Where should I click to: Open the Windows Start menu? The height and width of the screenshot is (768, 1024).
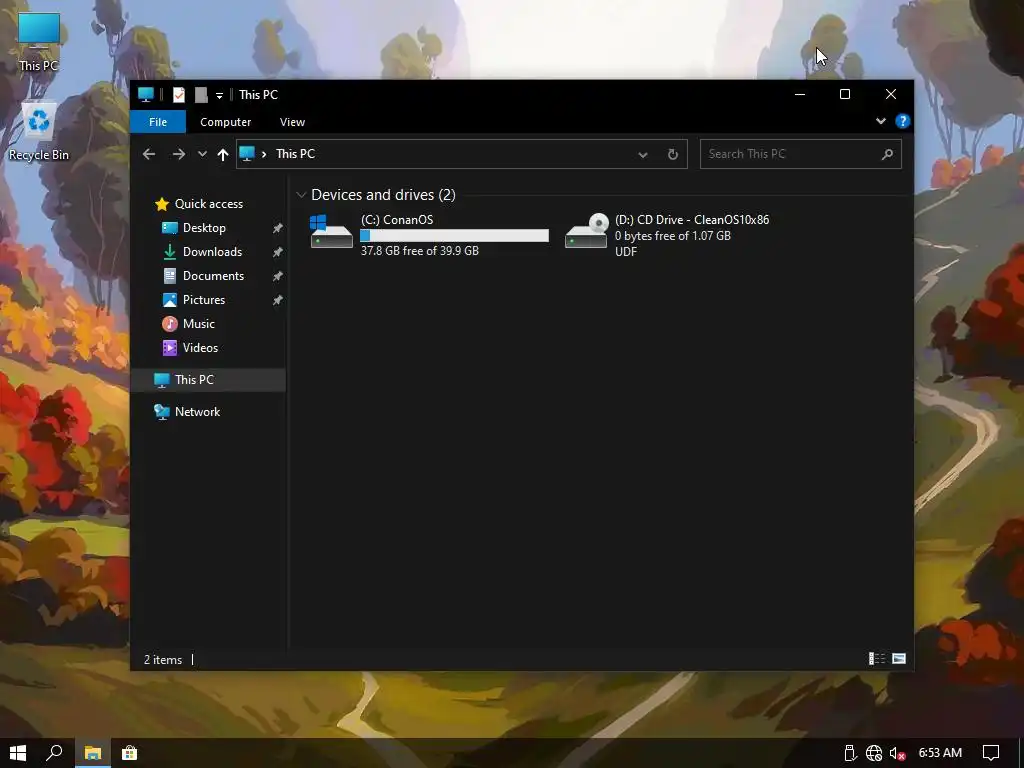click(18, 753)
